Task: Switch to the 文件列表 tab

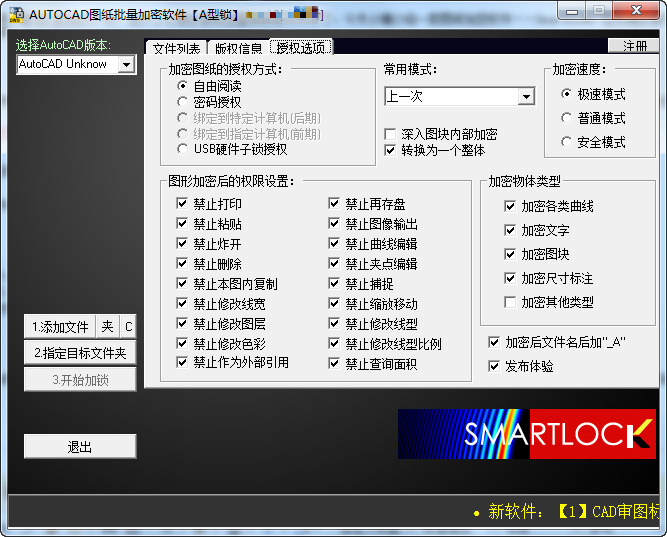Action: tap(176, 48)
